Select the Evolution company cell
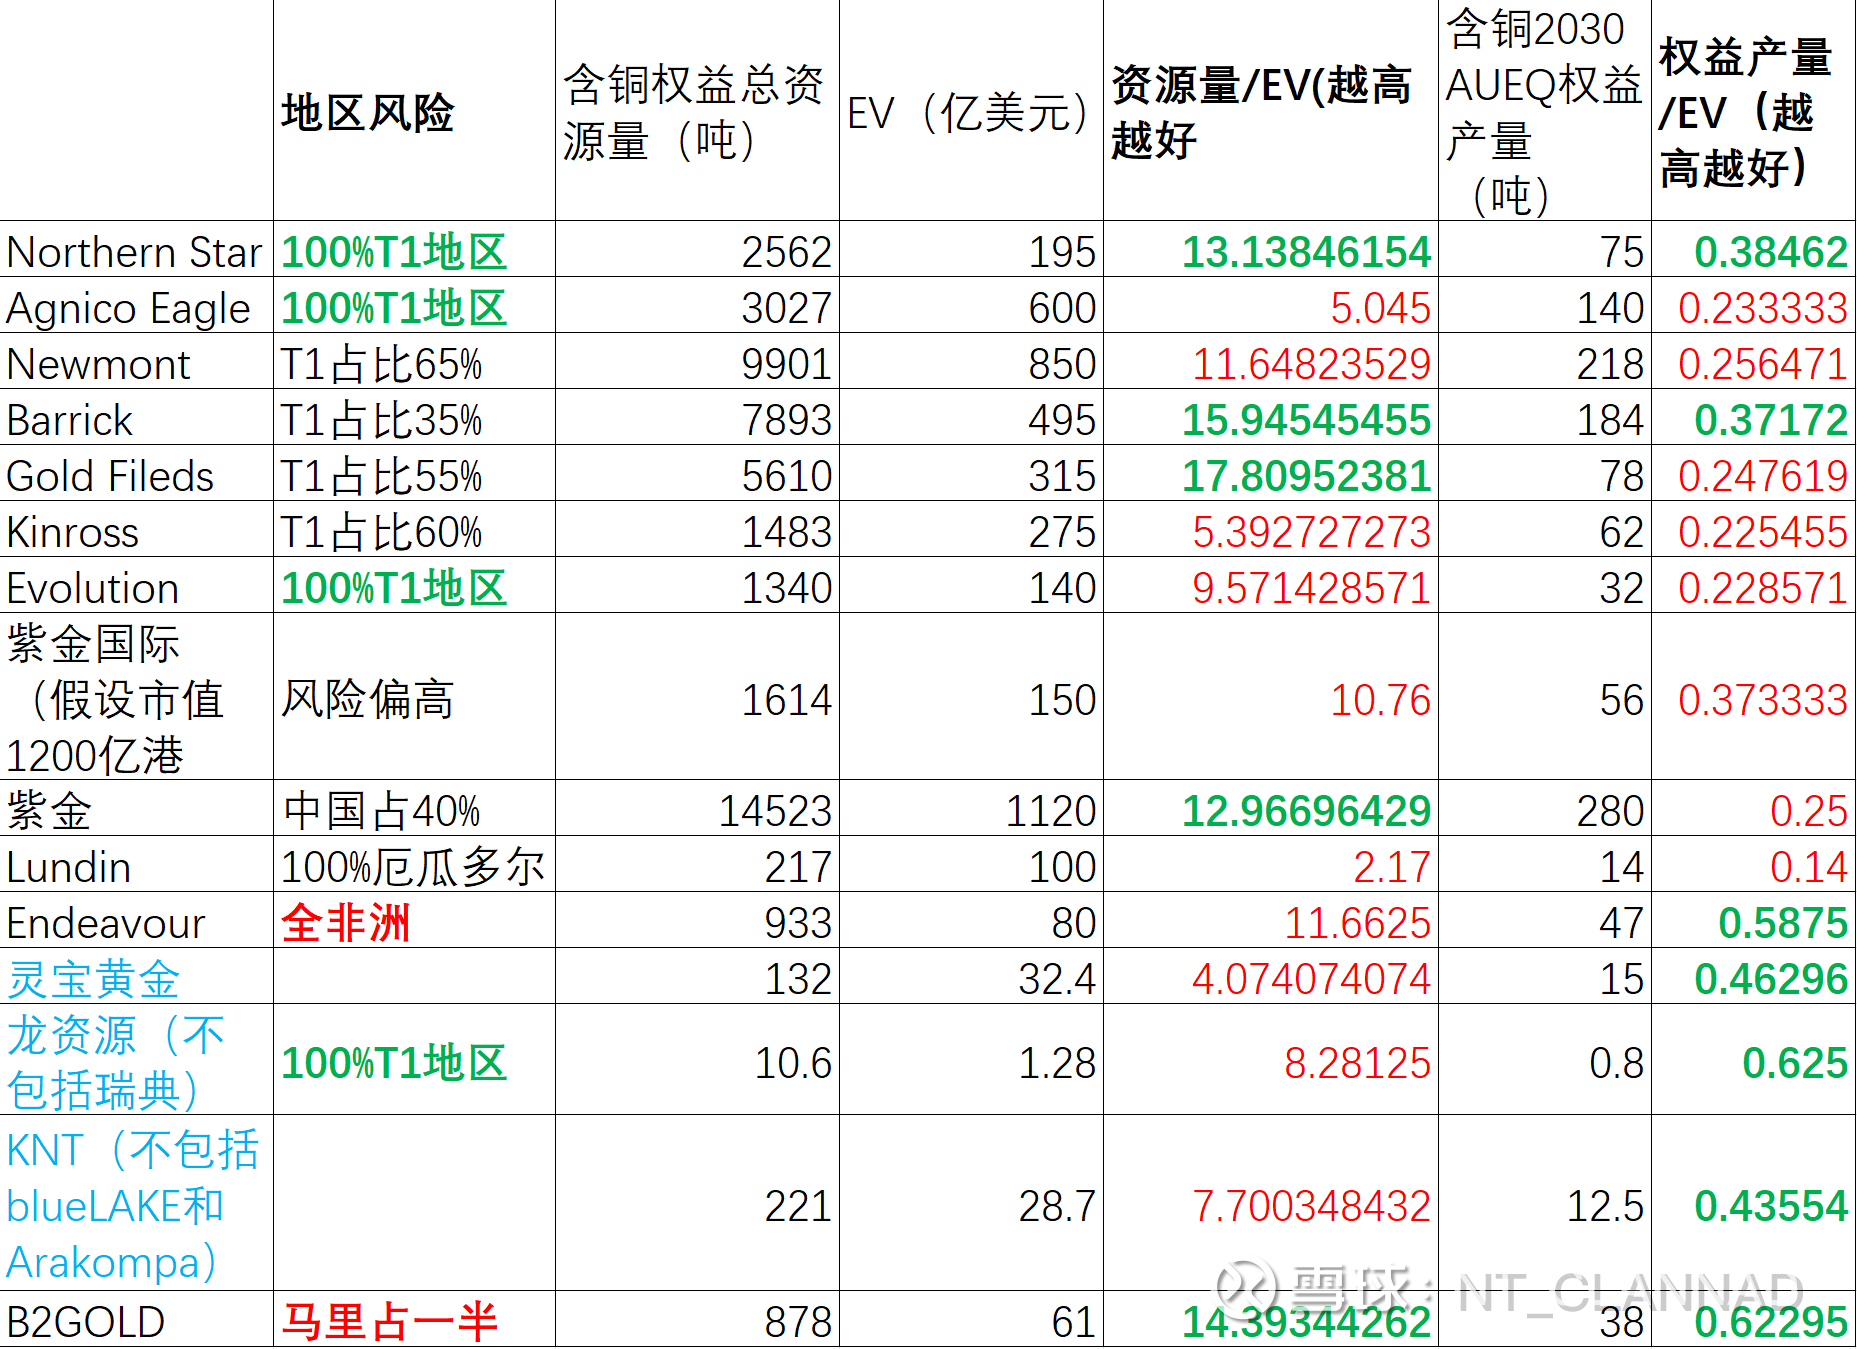1857x1349 pixels. pyautogui.click(x=136, y=586)
